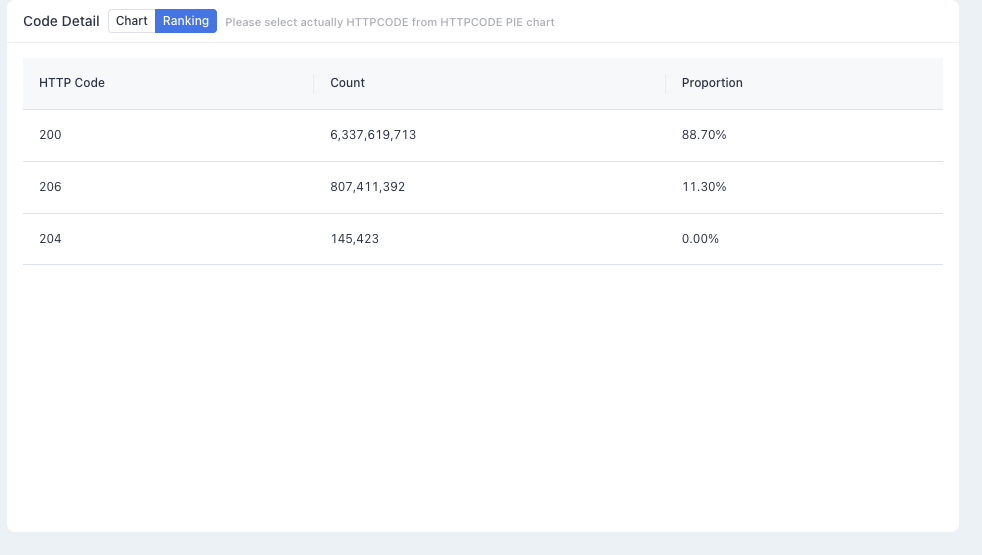Click the Count column header

[x=348, y=83]
